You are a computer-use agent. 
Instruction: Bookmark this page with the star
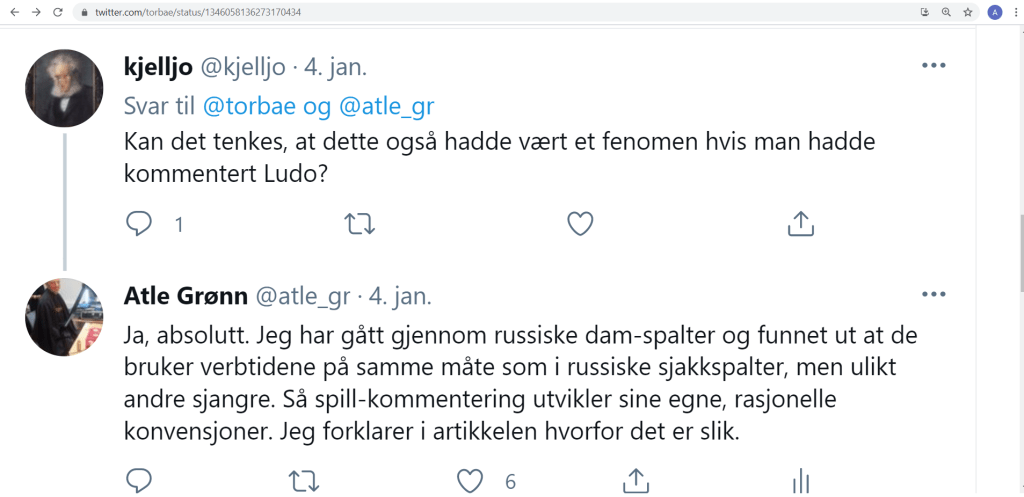click(968, 12)
